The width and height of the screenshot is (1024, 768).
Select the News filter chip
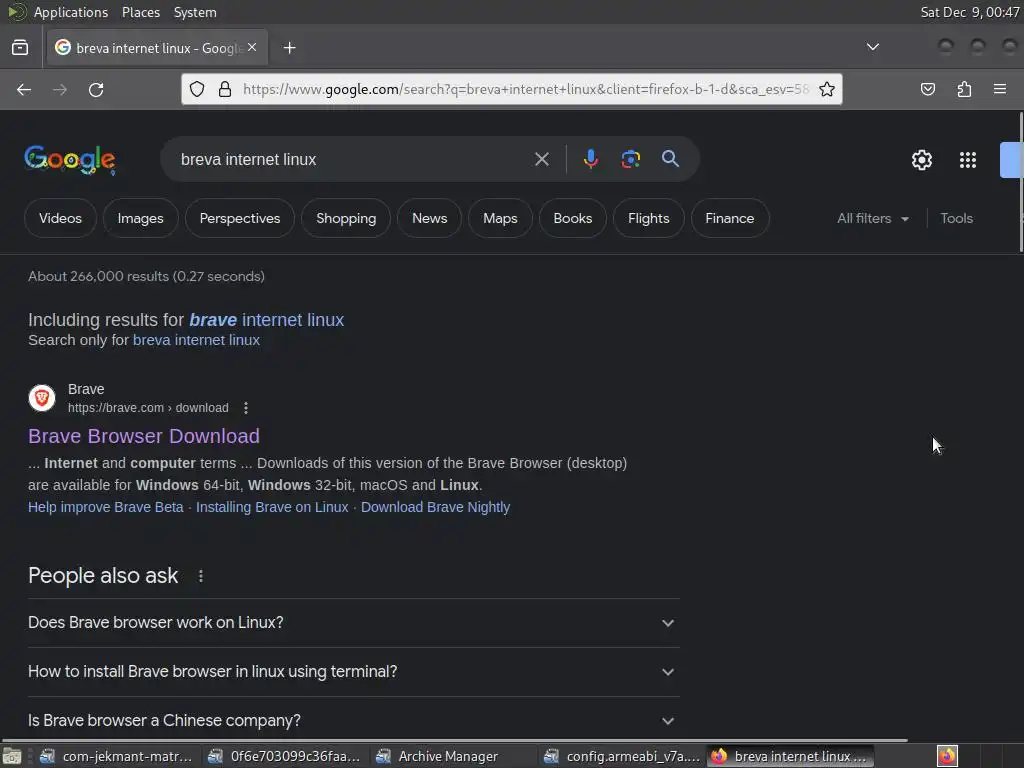[x=430, y=219]
